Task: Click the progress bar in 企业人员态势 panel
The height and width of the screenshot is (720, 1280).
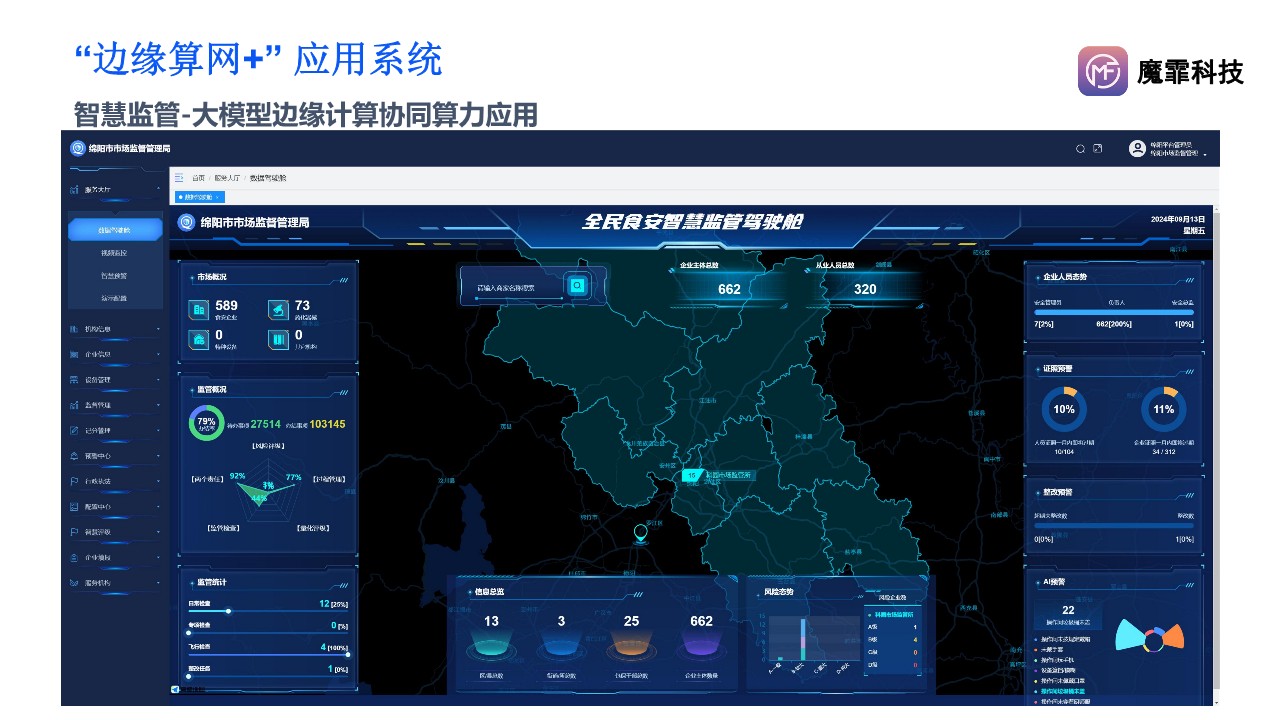Action: point(1115,313)
